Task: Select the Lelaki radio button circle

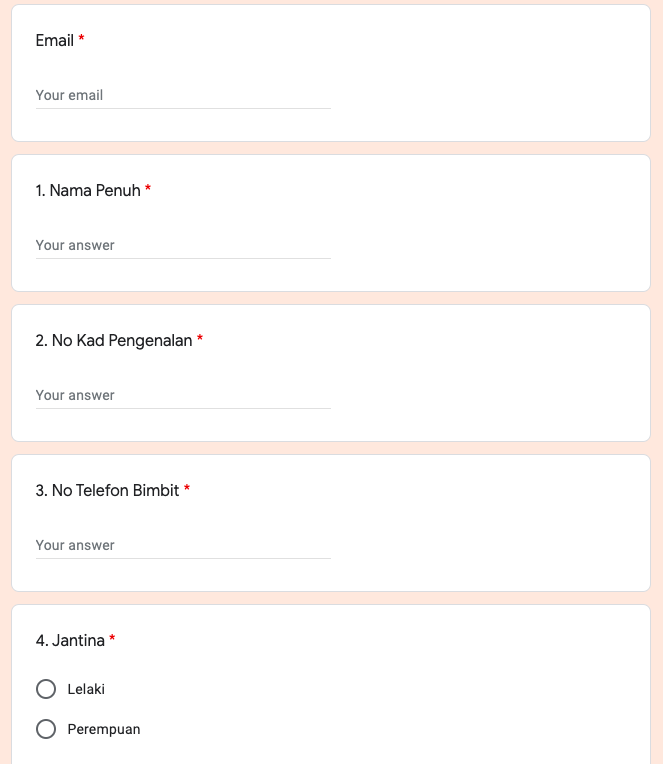Action: [46, 689]
